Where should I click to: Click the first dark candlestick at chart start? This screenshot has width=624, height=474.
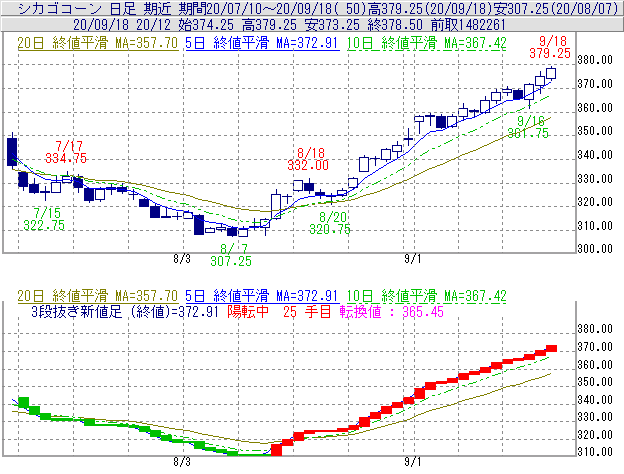coord(12,152)
